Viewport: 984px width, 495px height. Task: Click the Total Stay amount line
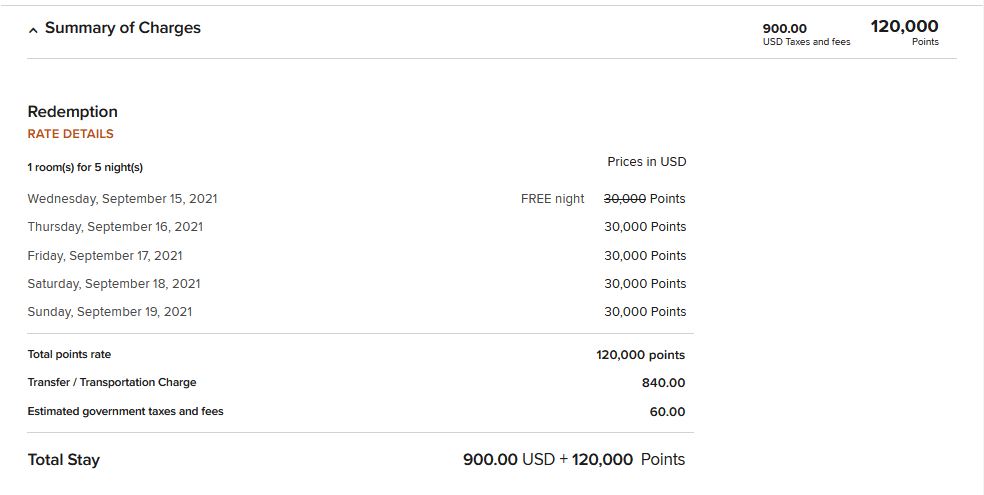(x=574, y=460)
